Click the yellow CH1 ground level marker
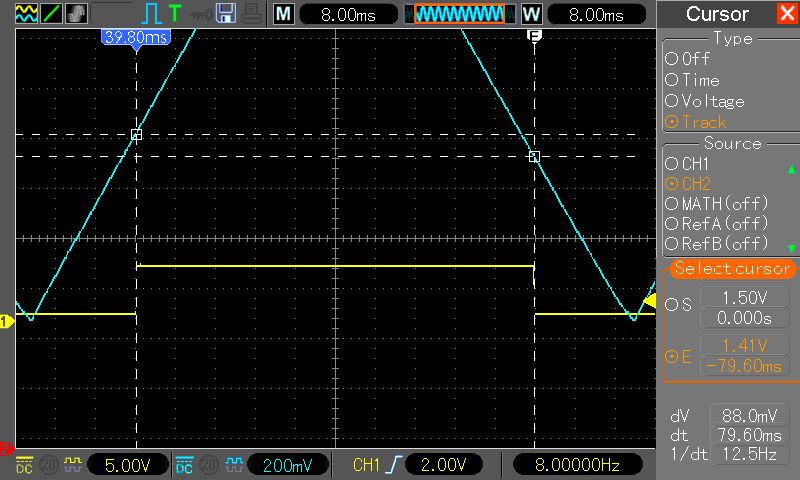The width and height of the screenshot is (800, 480). [7, 321]
